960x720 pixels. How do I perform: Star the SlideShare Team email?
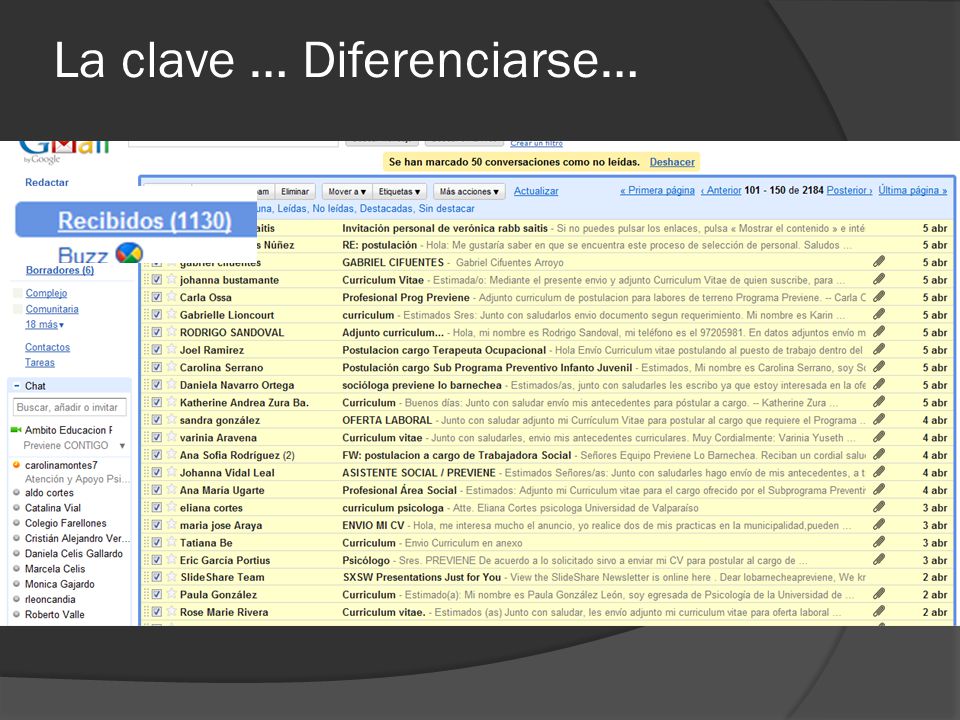(x=171, y=577)
